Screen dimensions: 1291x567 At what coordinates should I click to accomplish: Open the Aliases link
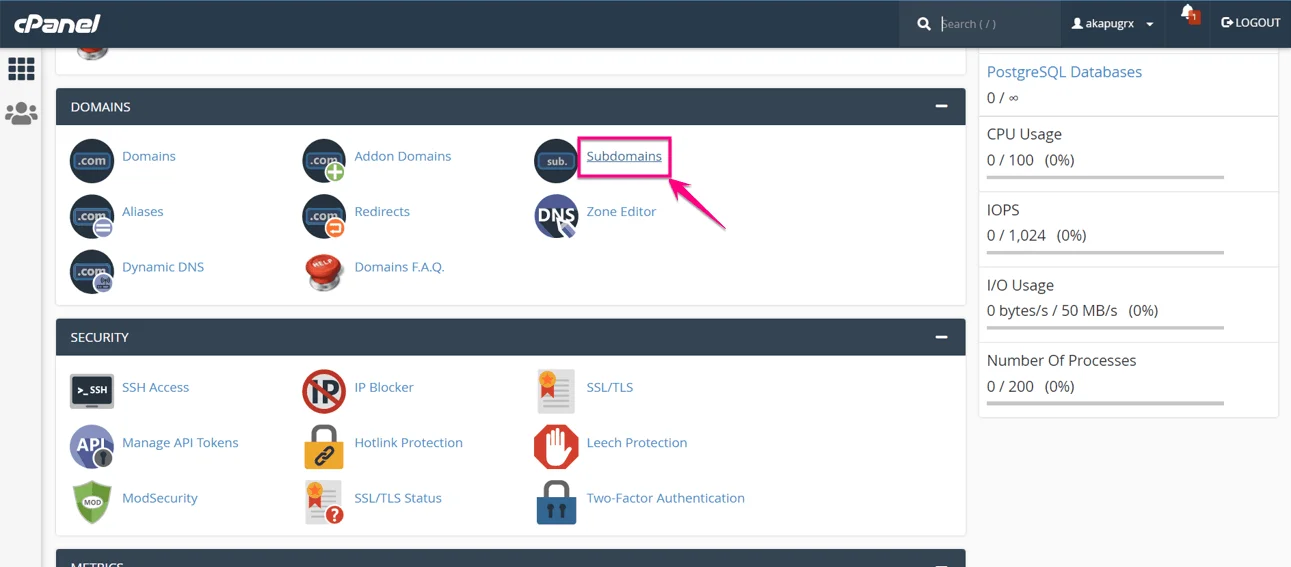pyautogui.click(x=143, y=211)
